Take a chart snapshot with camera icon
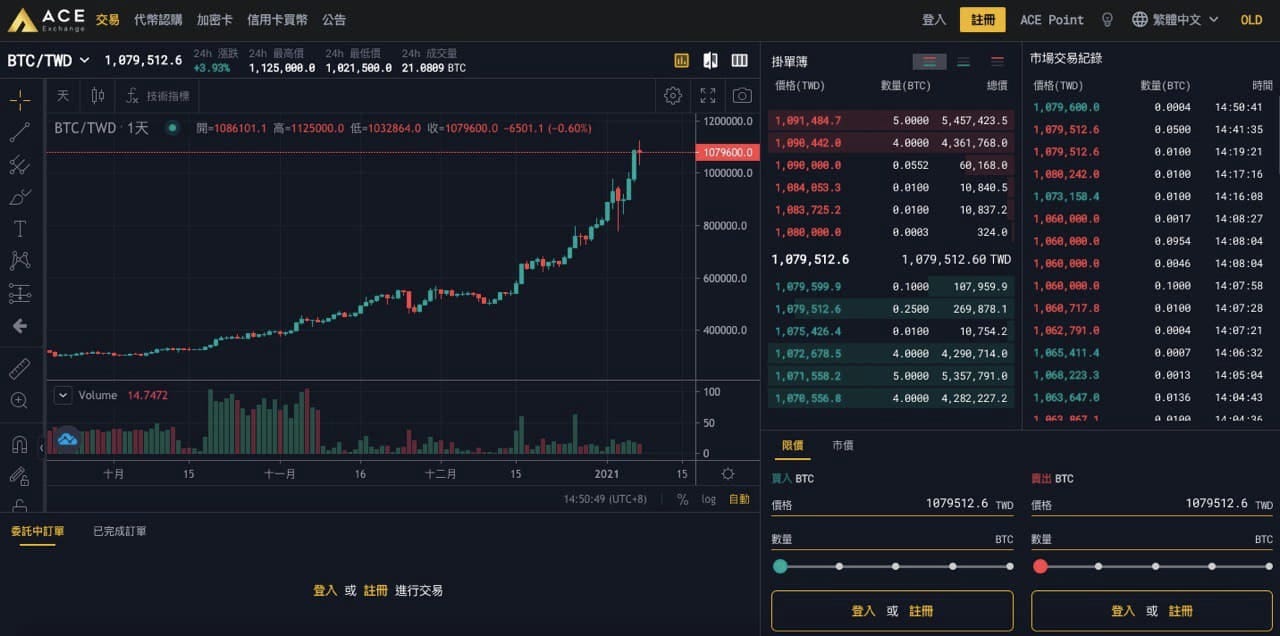The height and width of the screenshot is (636, 1280). [x=742, y=96]
